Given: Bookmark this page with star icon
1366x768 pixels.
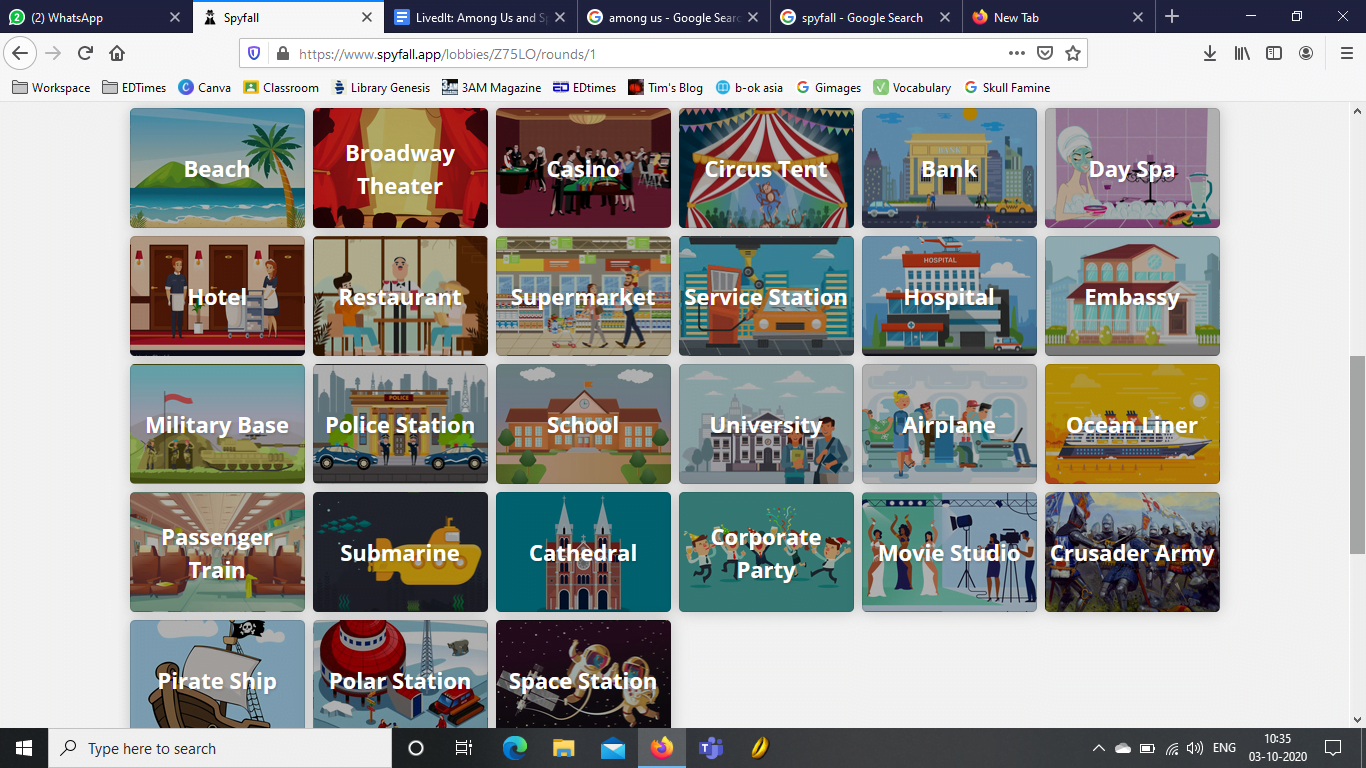Looking at the screenshot, I should pos(1073,53).
